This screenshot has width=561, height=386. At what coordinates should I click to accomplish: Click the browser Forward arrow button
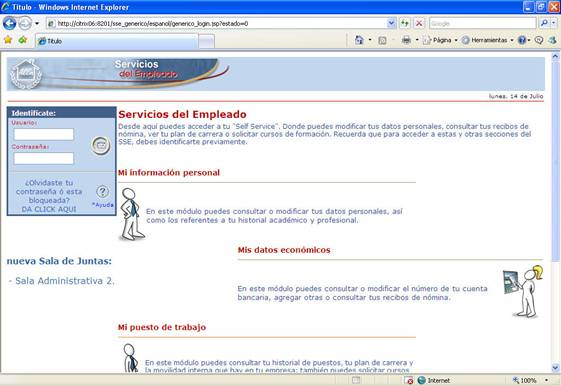click(x=24, y=24)
